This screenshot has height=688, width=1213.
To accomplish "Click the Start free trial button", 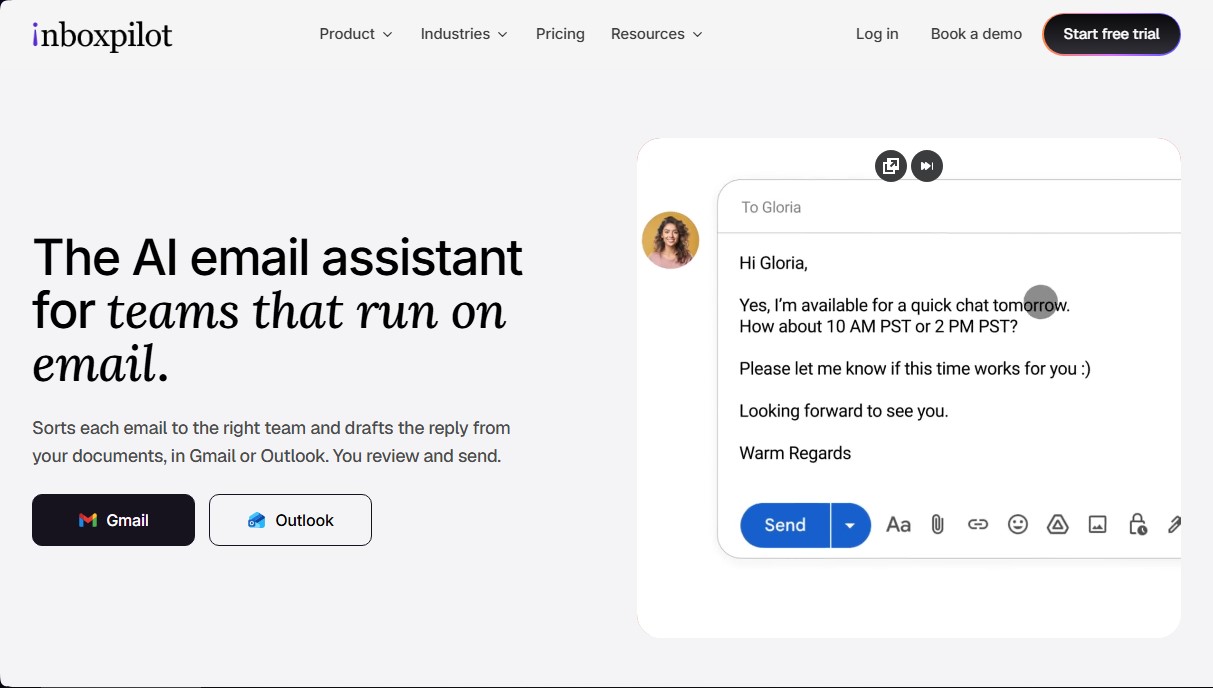I will pos(1111,34).
